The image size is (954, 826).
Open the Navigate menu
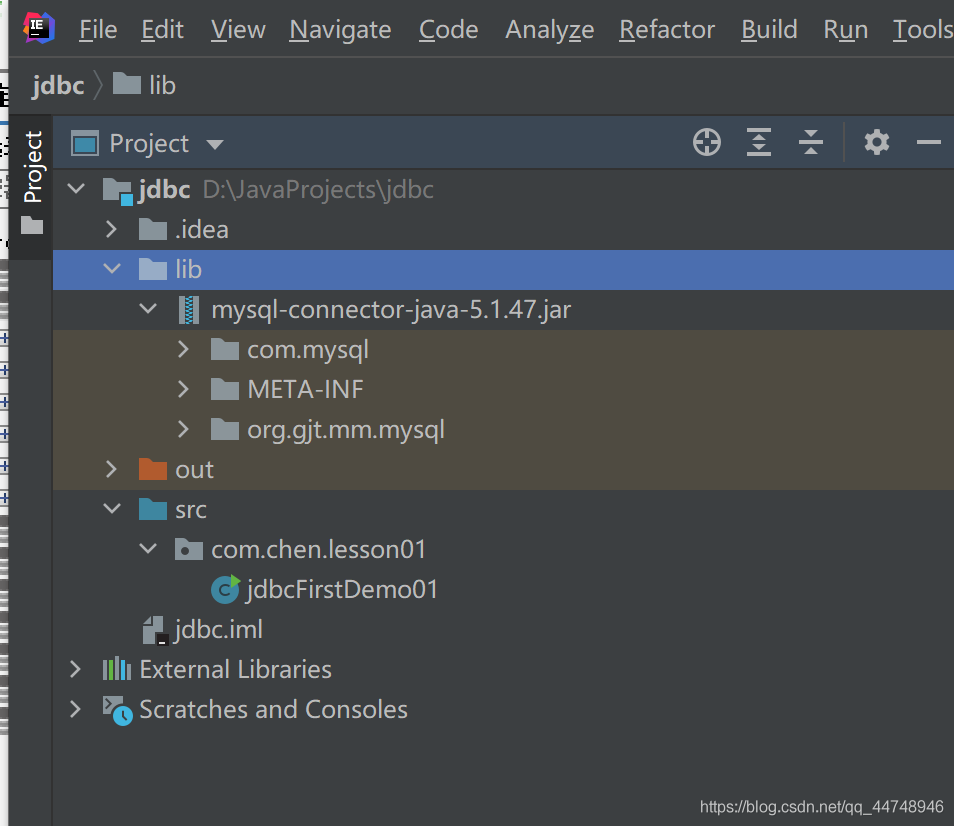point(340,29)
